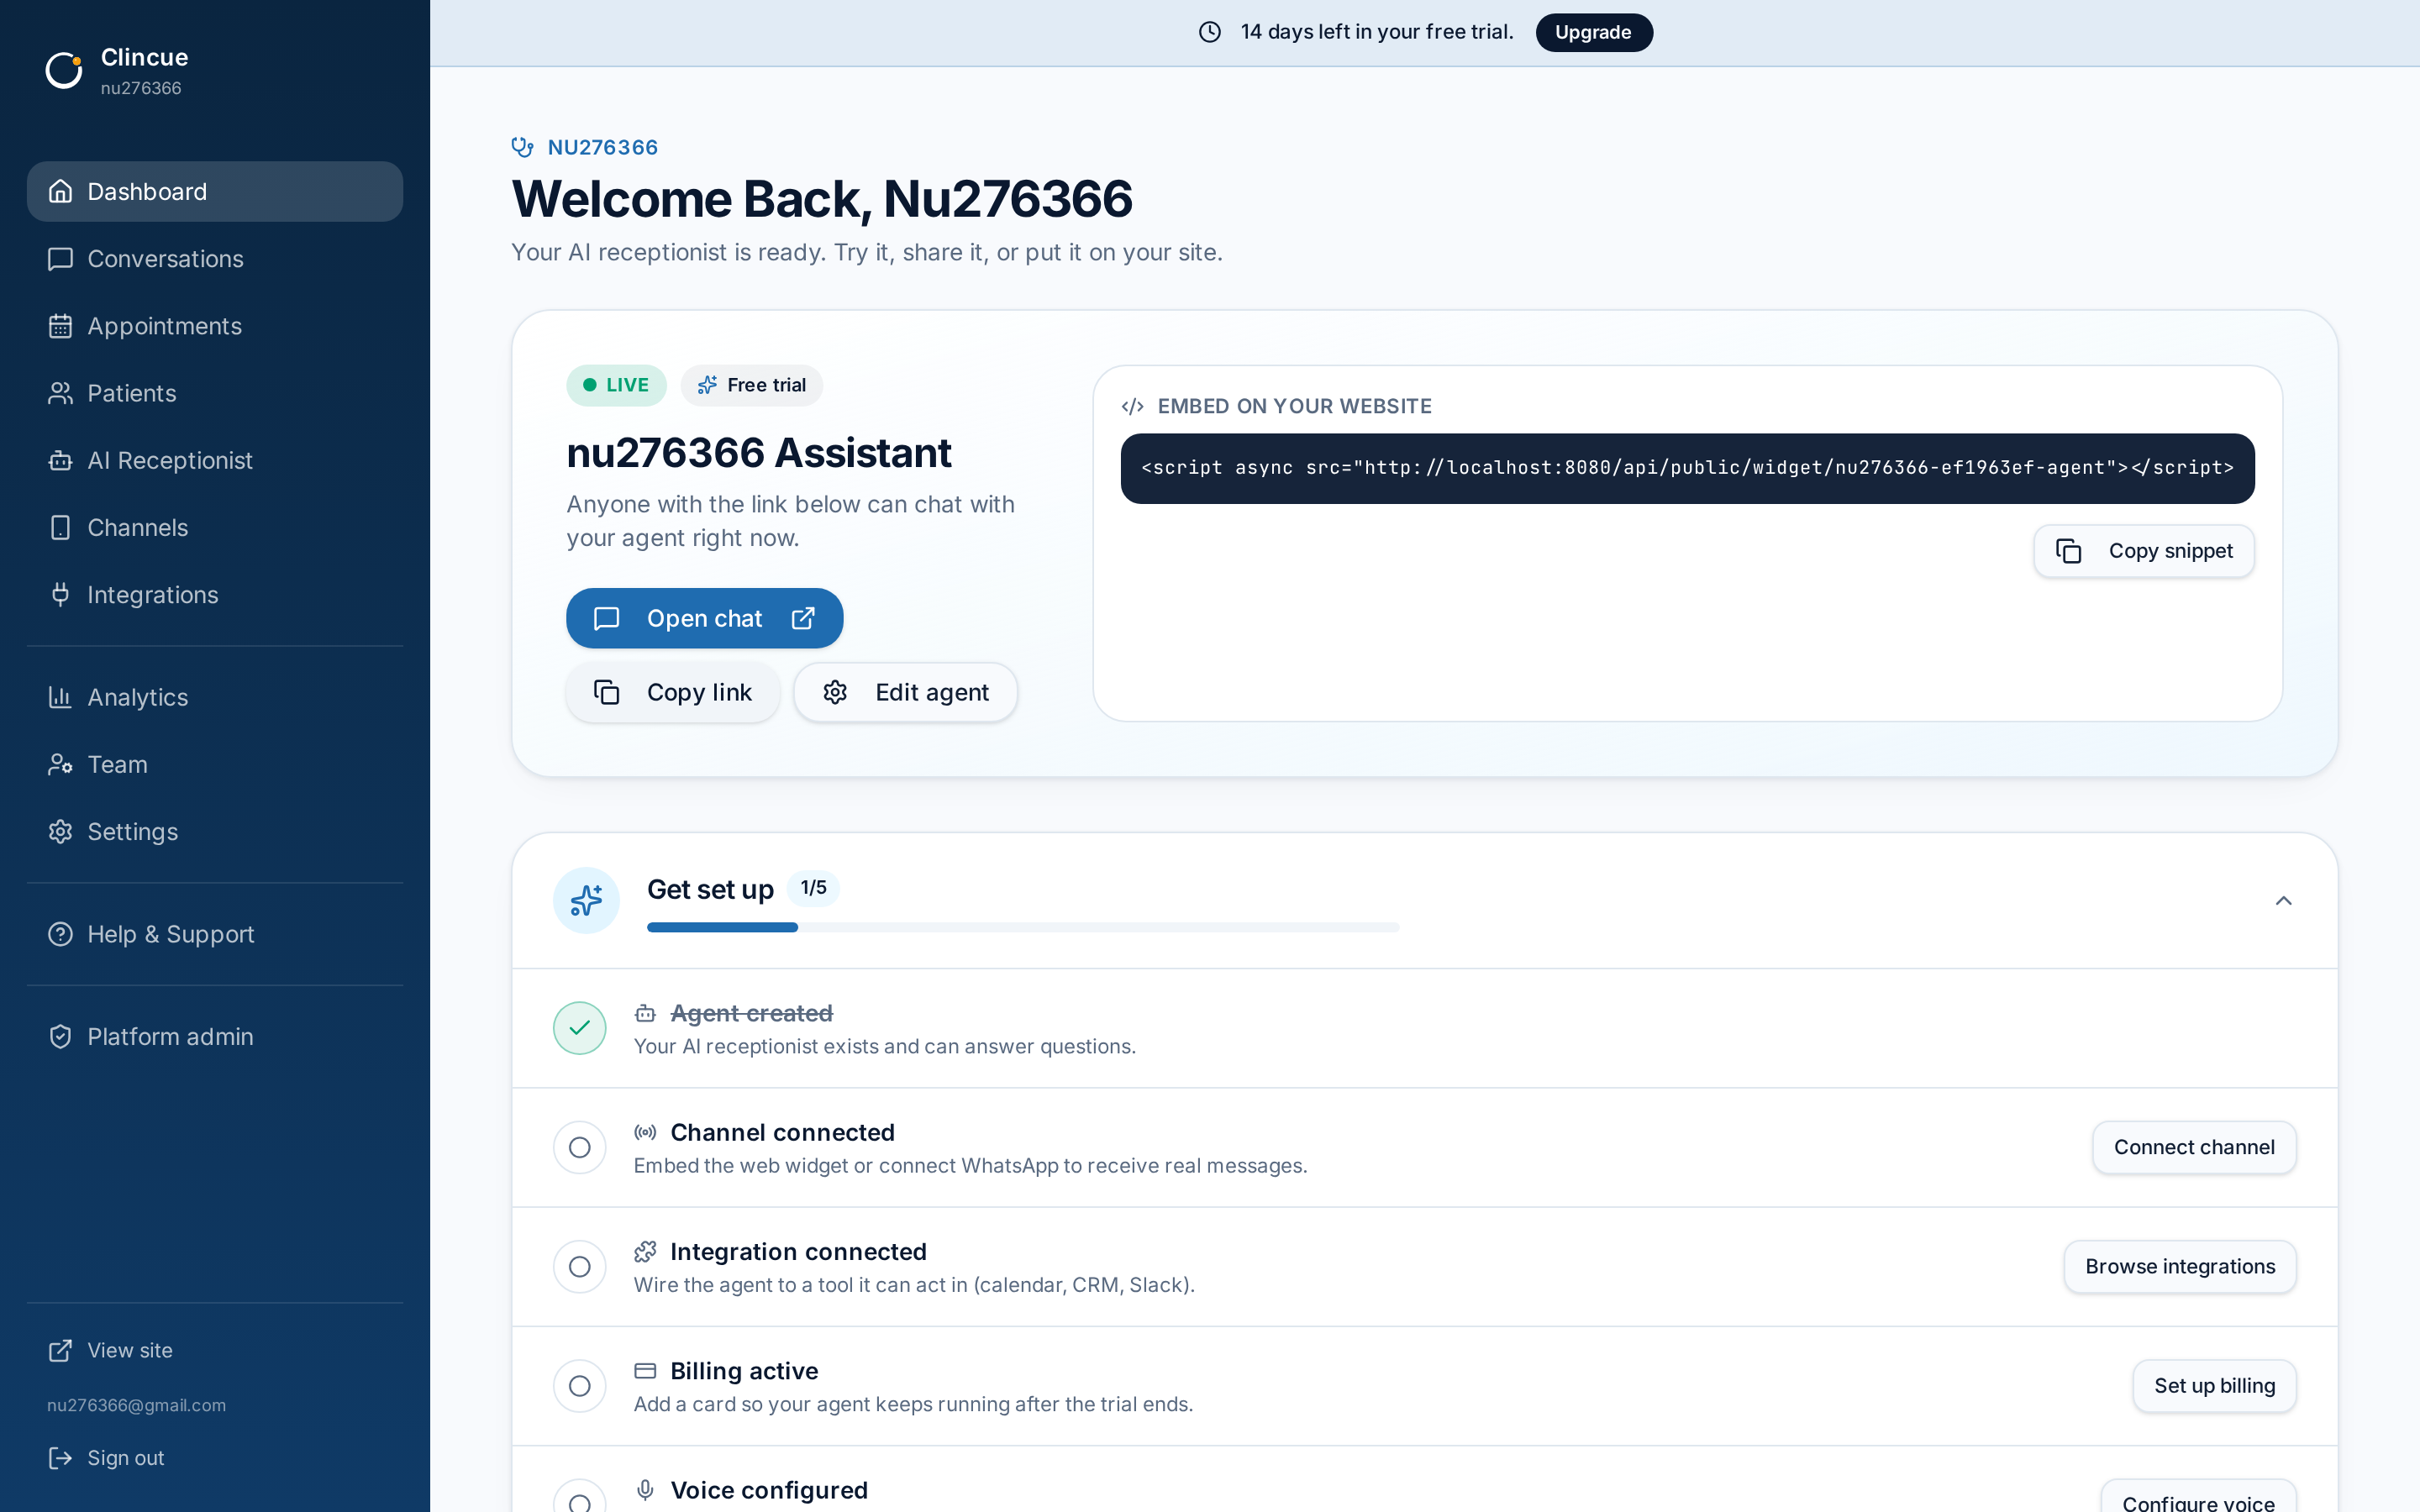Click the Upgrade button in trial banner
Image resolution: width=2420 pixels, height=1512 pixels.
(x=1593, y=32)
